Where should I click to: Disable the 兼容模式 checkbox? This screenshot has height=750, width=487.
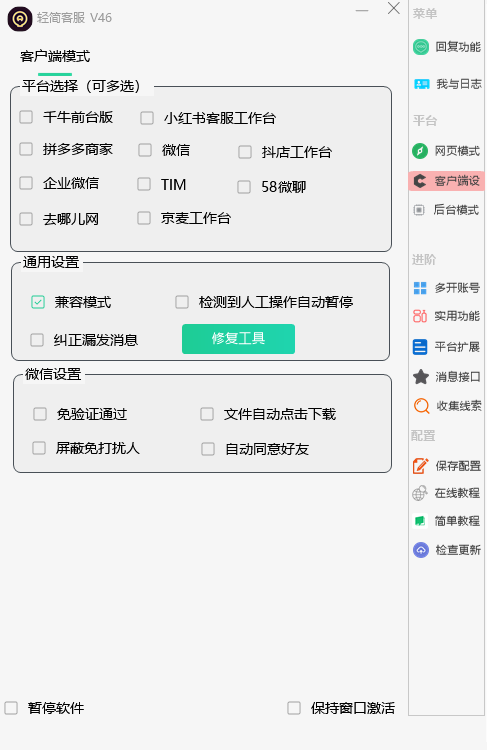point(38,302)
